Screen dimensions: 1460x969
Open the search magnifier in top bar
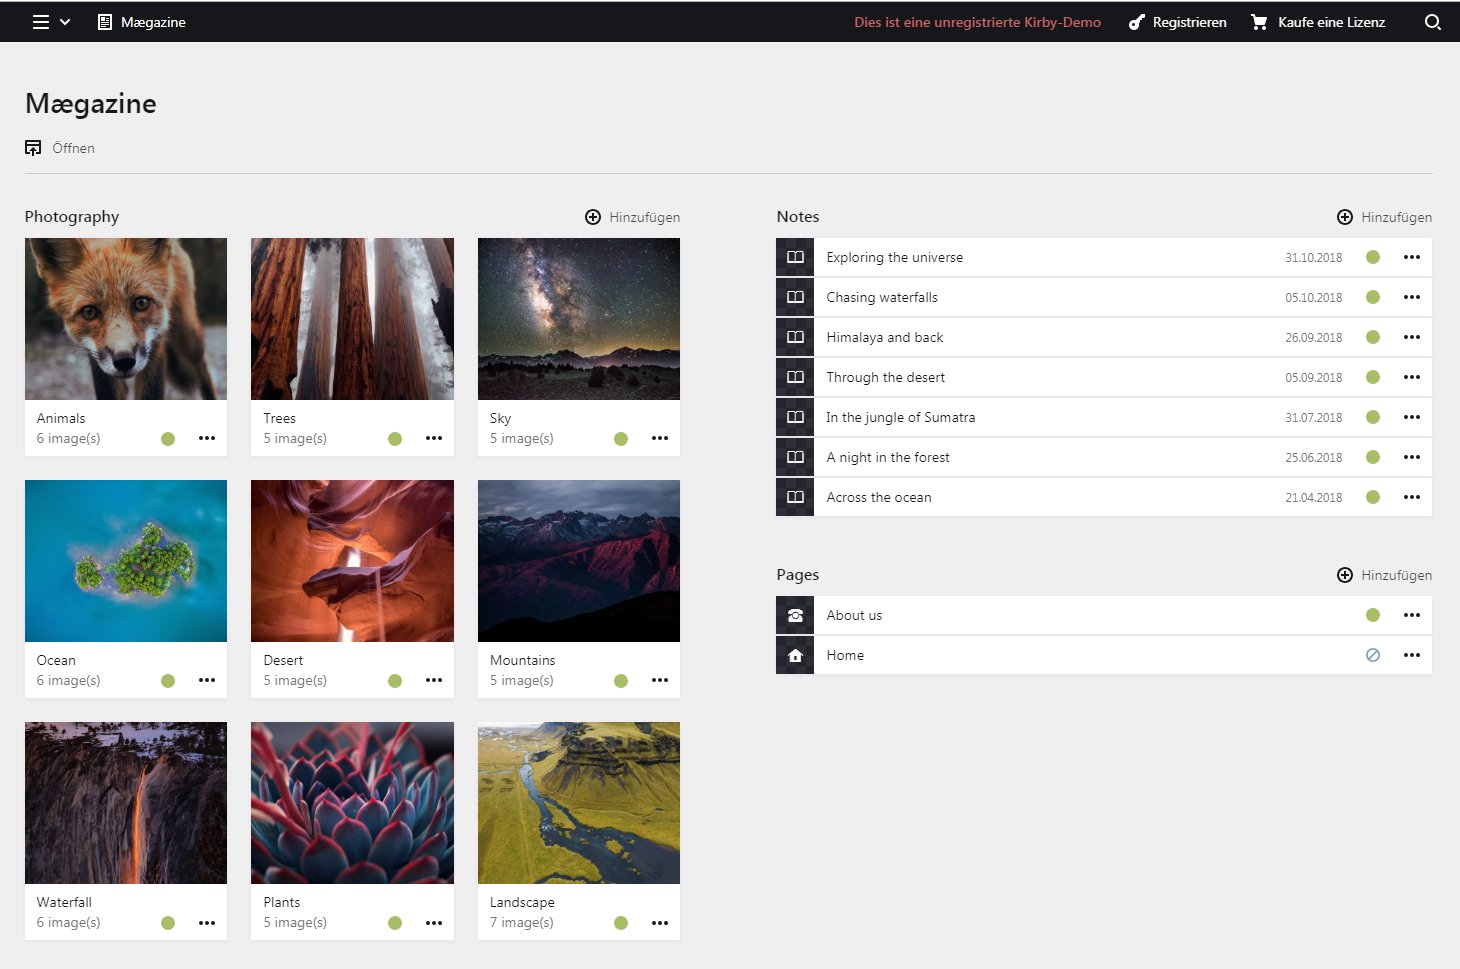tap(1432, 22)
